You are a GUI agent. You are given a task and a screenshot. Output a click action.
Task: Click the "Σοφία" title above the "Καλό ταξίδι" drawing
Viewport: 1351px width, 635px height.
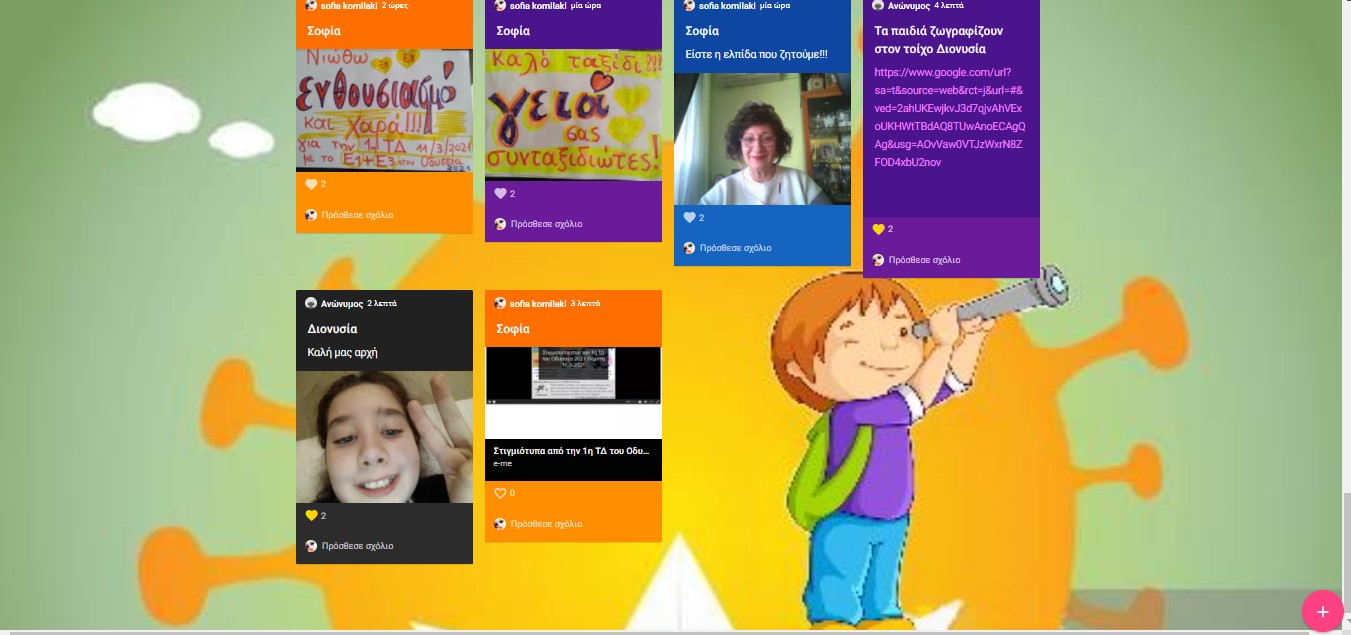point(513,31)
